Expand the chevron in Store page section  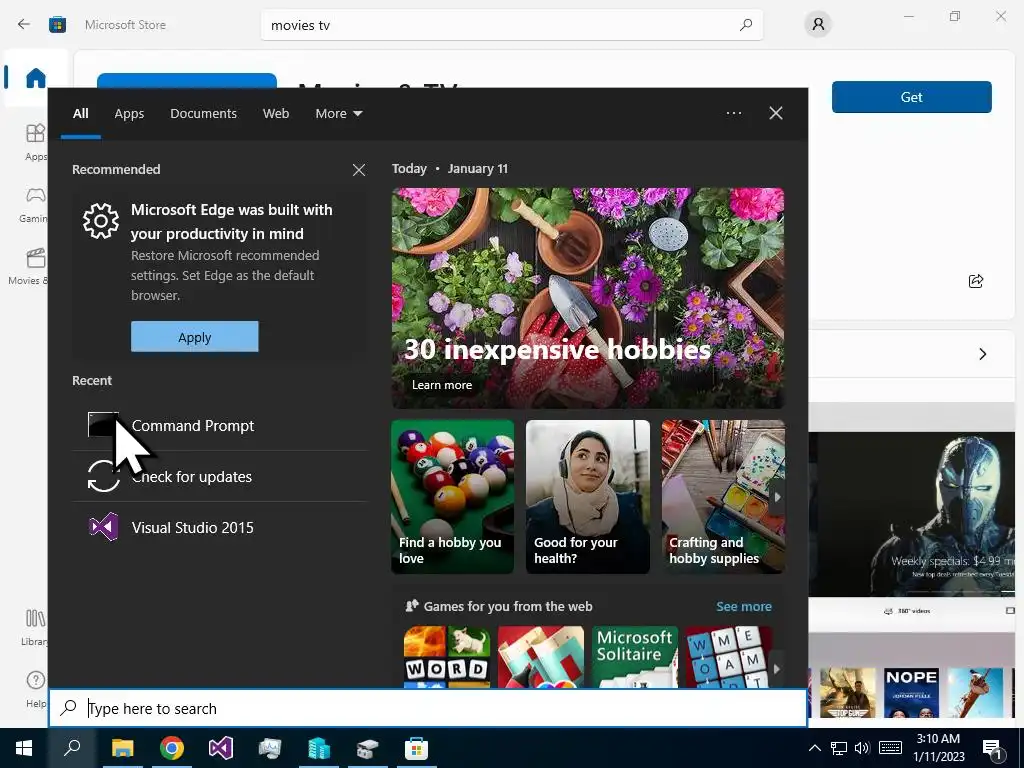pos(982,354)
